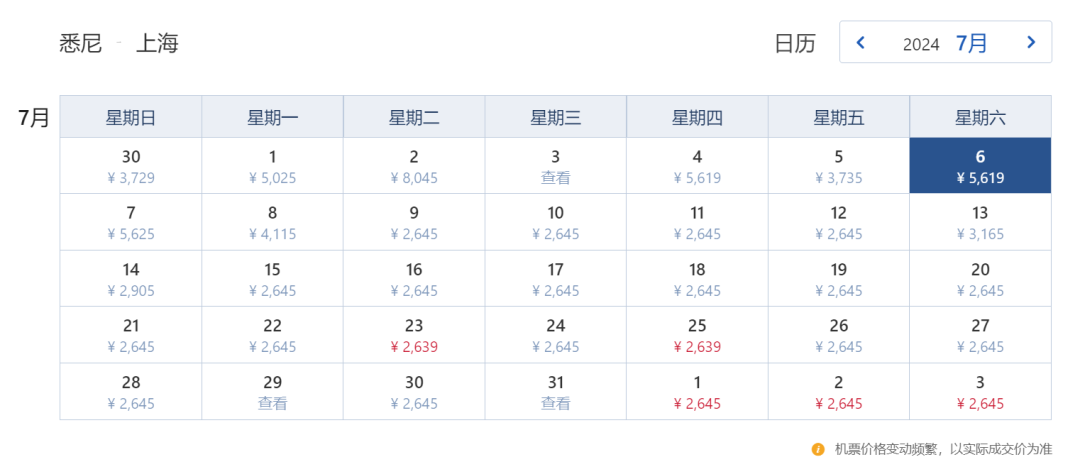Click the 星期六 column header
The height and width of the screenshot is (462, 1080).
coord(980,117)
